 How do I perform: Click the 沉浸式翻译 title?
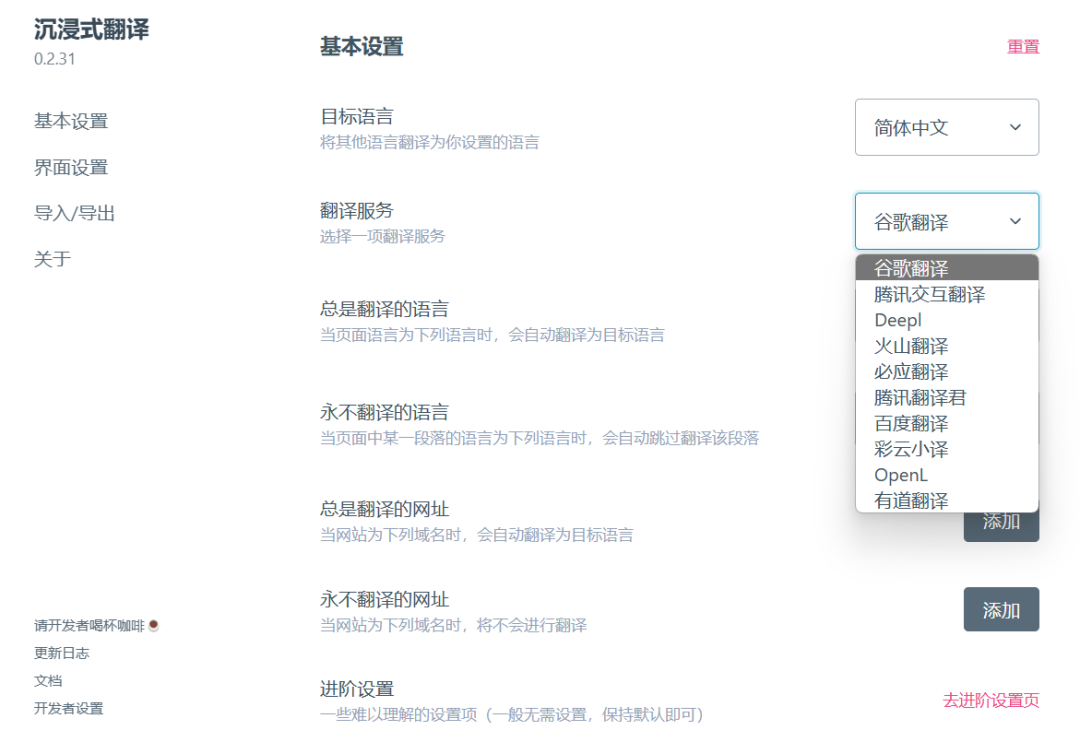(x=92, y=30)
